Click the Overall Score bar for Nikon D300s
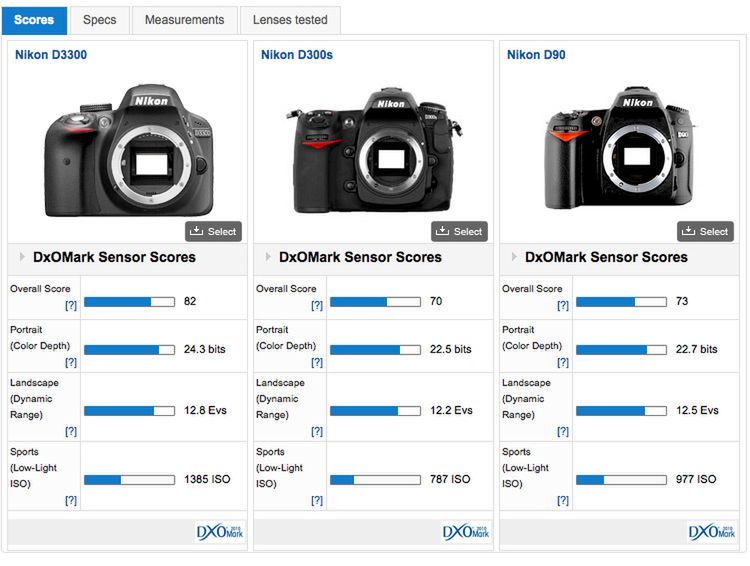The height and width of the screenshot is (566, 750). 375,302
